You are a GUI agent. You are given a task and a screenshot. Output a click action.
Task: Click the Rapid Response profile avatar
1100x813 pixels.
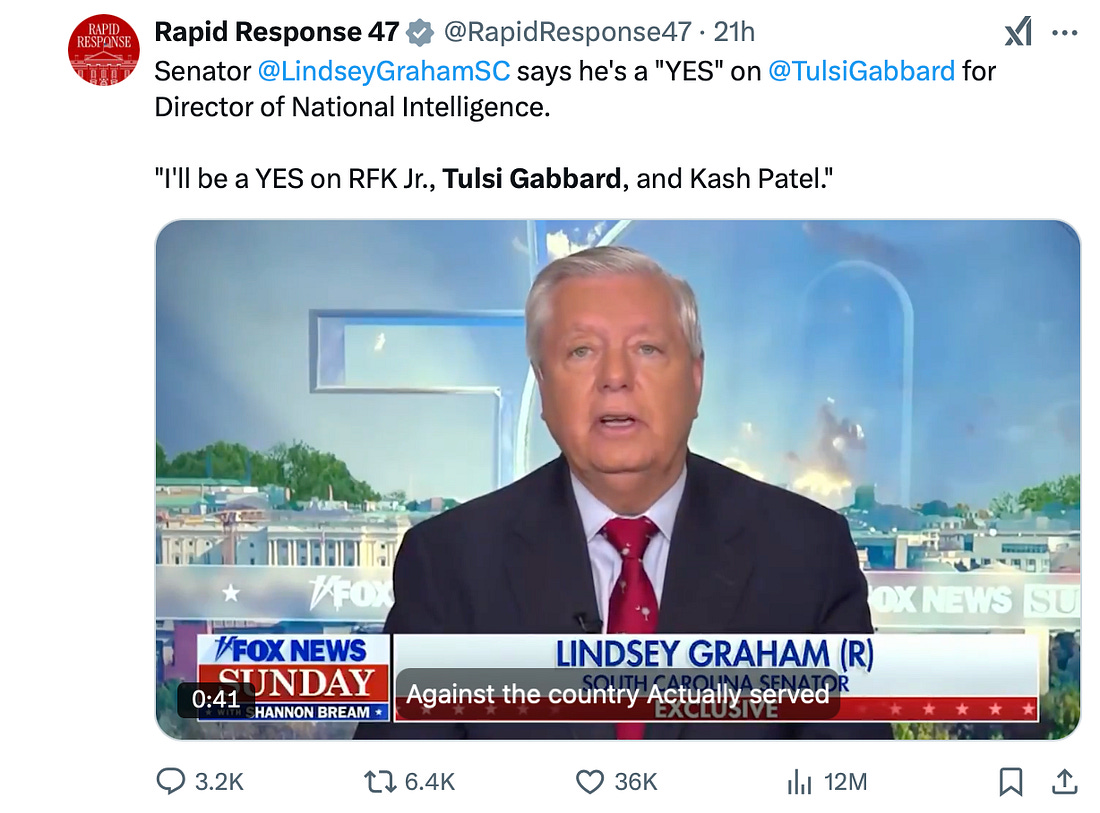coord(104,50)
